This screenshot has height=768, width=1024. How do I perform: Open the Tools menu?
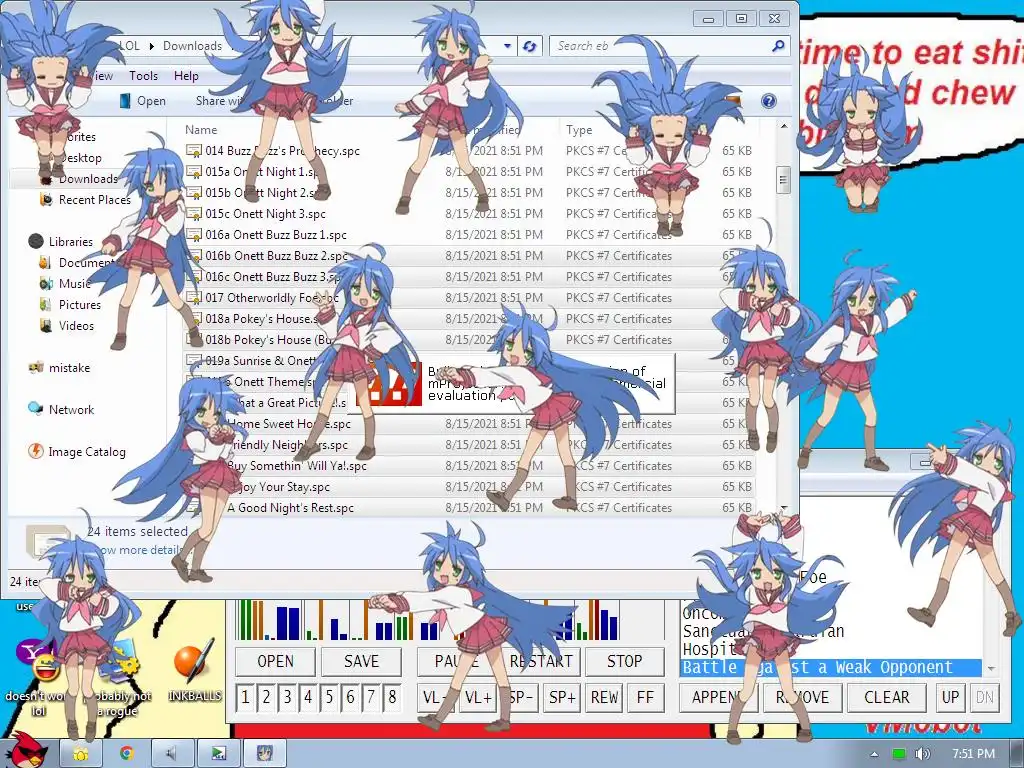144,76
